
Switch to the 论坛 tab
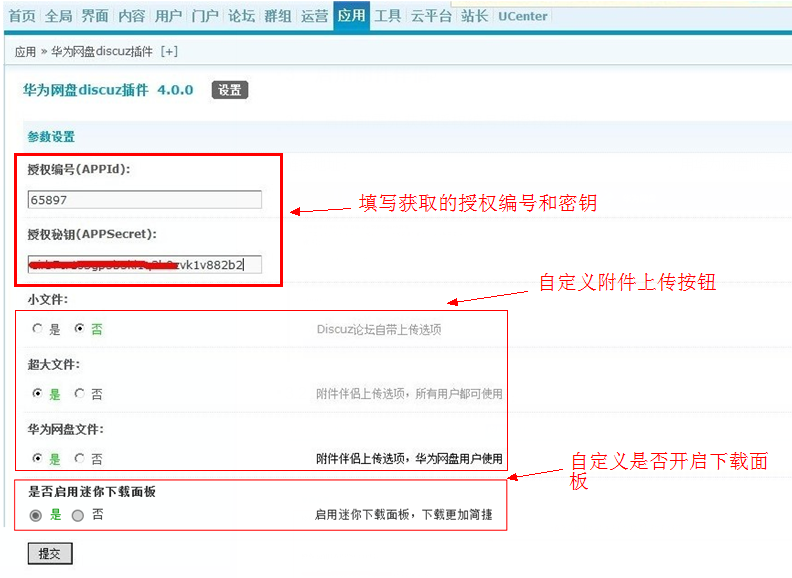241,16
